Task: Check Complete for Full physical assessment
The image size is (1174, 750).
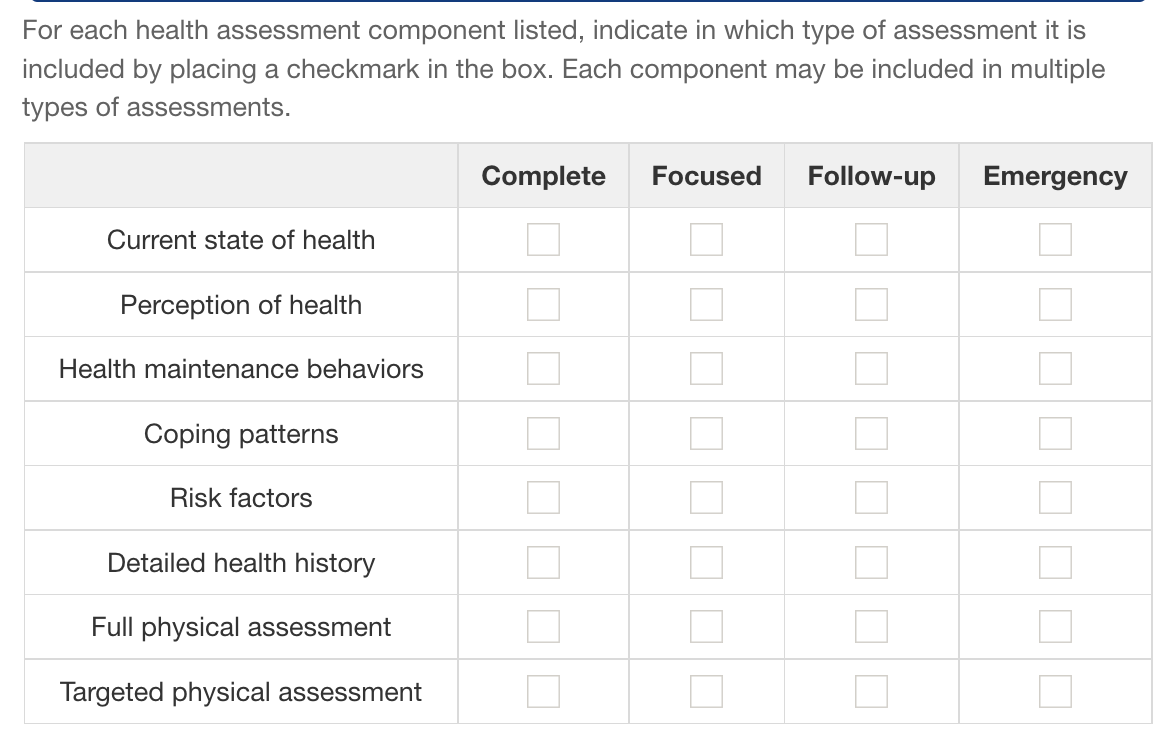Action: click(x=543, y=626)
